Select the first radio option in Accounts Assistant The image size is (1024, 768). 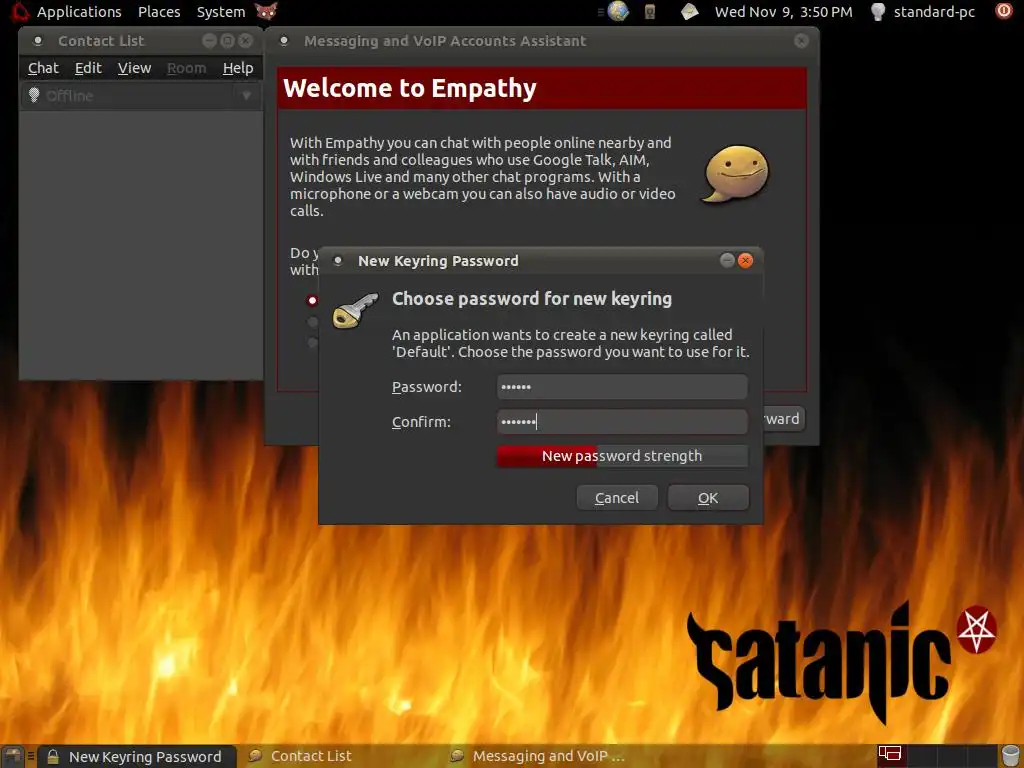[x=312, y=300]
